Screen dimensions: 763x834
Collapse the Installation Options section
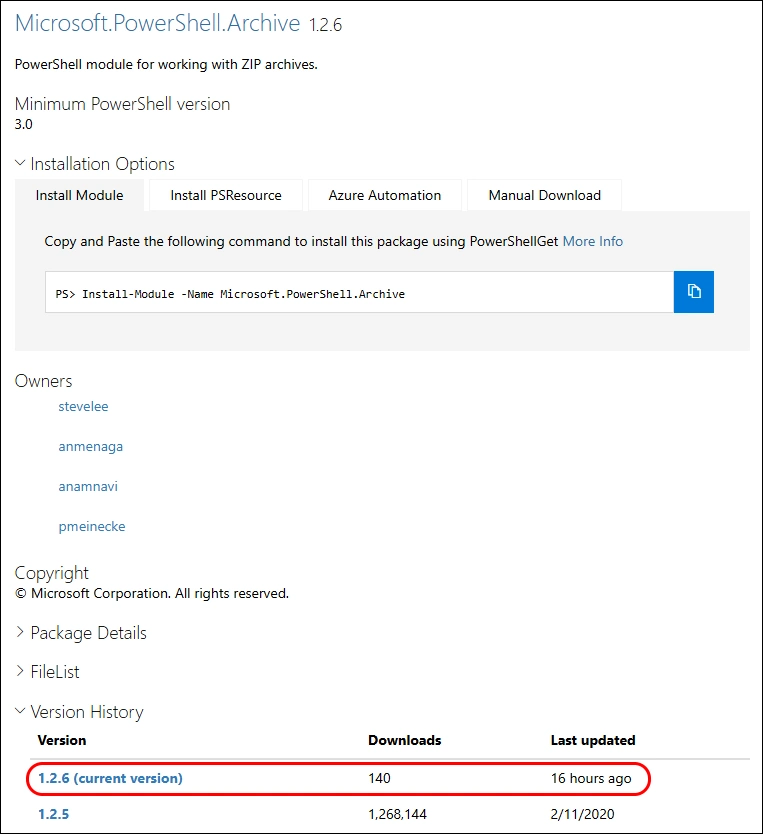[x=95, y=164]
